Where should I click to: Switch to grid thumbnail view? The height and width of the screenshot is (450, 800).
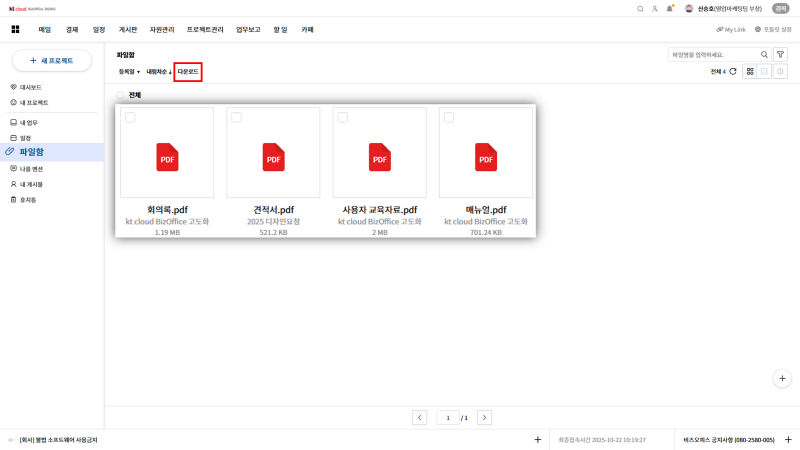click(749, 71)
